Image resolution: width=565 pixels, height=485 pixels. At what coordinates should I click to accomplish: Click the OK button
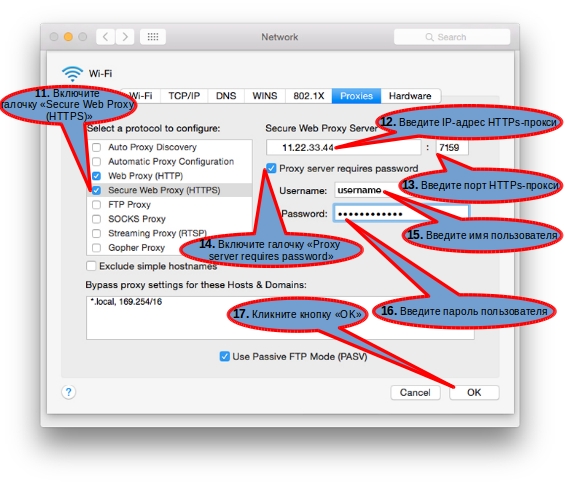(474, 392)
